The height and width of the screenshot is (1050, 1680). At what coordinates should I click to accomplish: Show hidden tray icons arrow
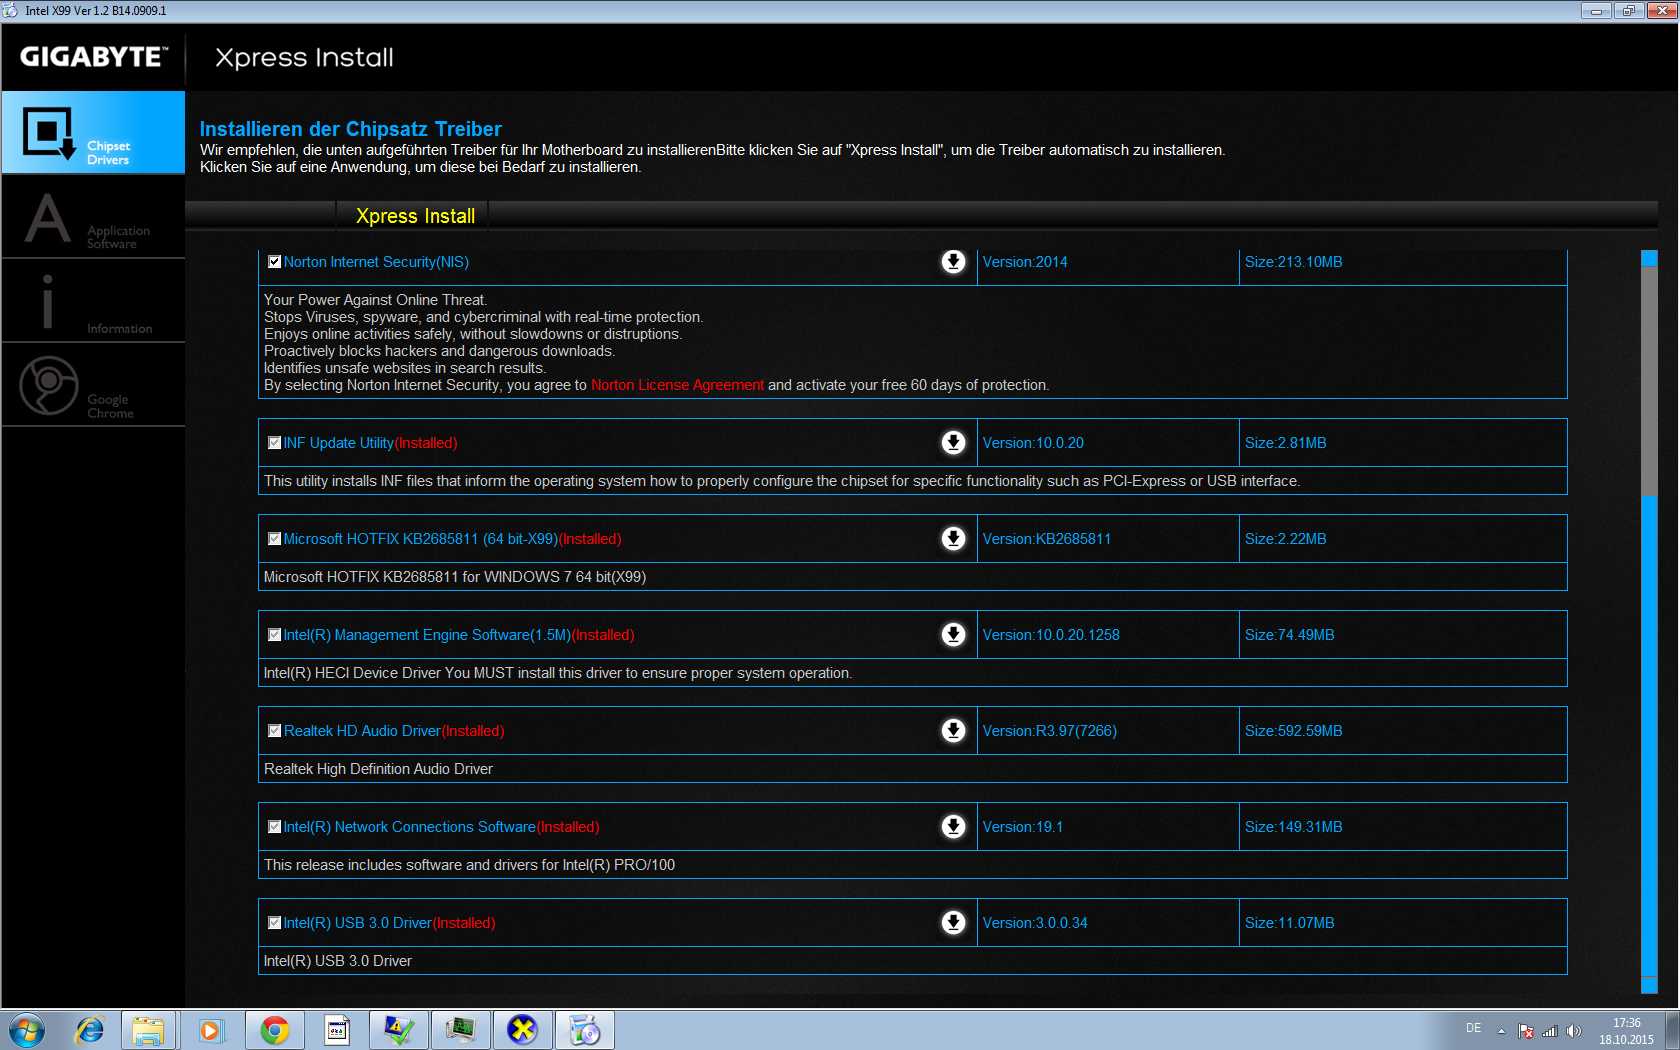[1501, 1031]
